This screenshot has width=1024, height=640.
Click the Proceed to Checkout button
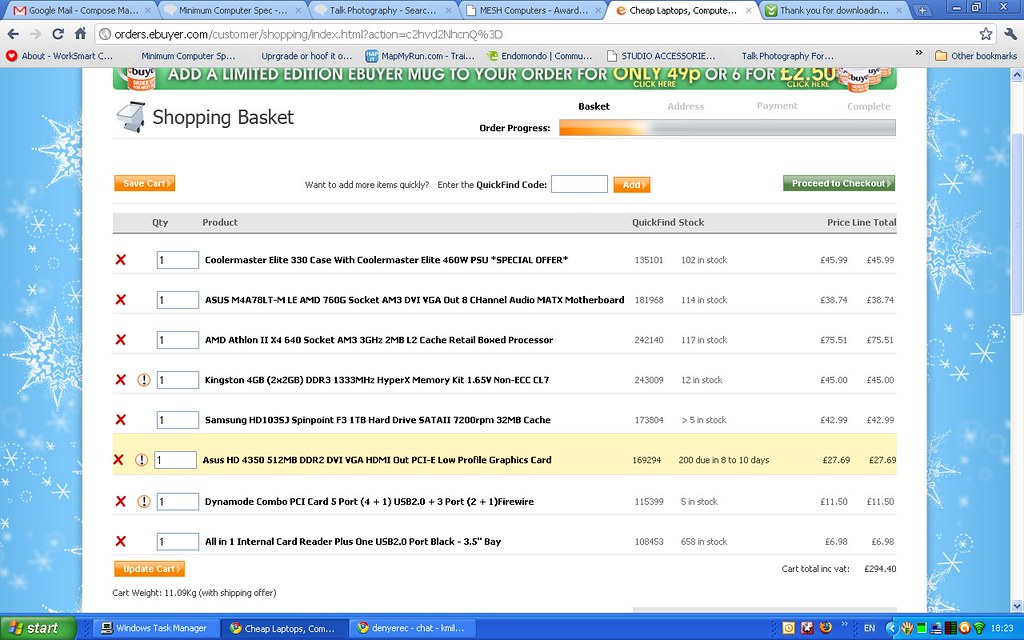point(839,184)
